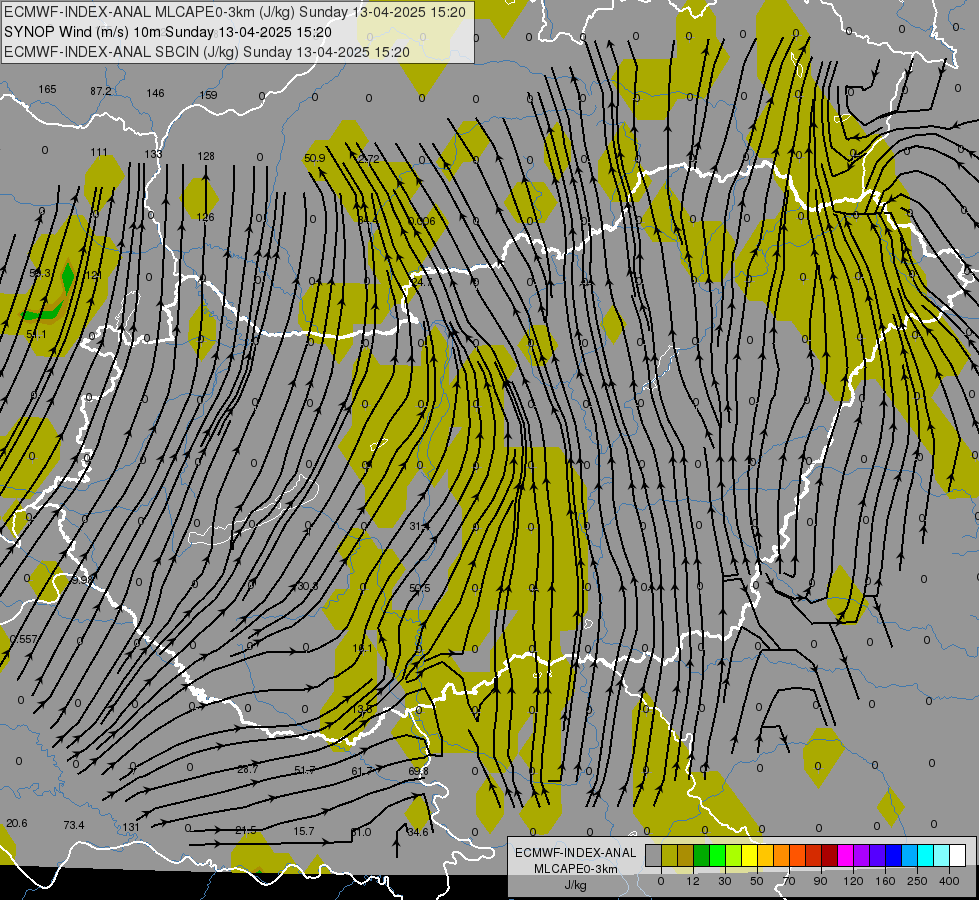
Task: Click legend label ECMWF-INDEX-ANAL
Action: coord(576,853)
